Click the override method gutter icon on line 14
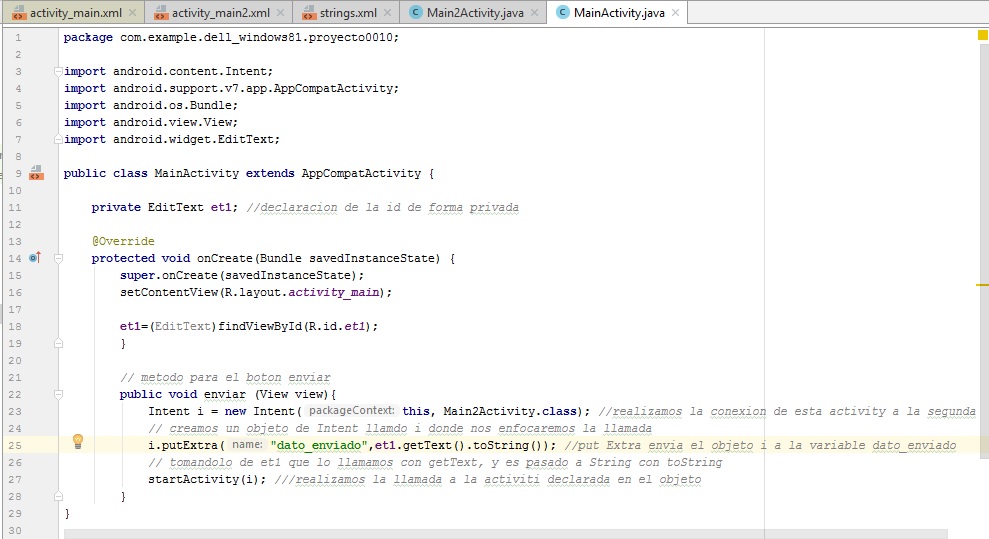Image resolution: width=989 pixels, height=539 pixels. click(34, 258)
